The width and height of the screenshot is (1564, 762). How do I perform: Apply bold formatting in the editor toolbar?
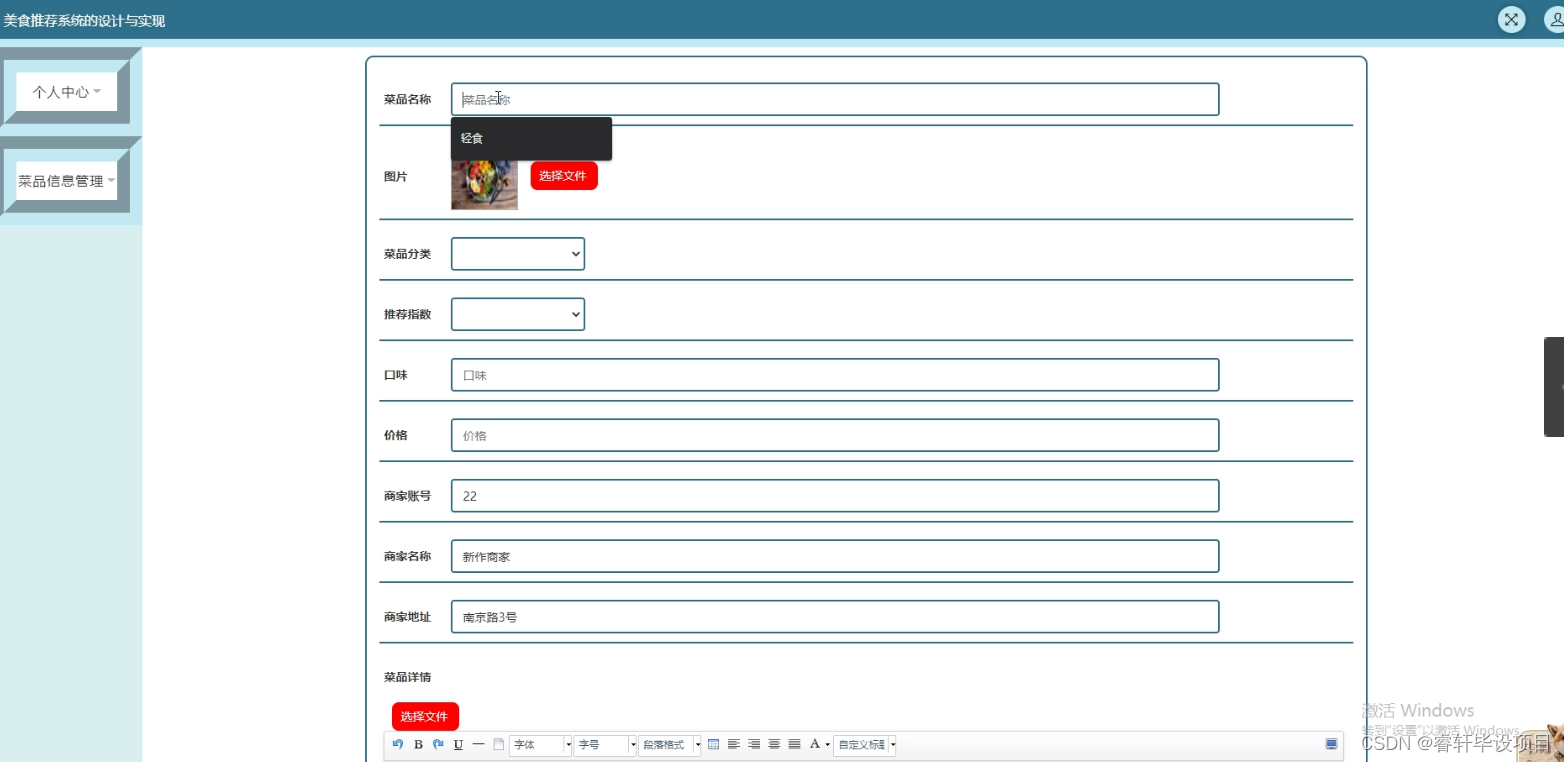(419, 744)
